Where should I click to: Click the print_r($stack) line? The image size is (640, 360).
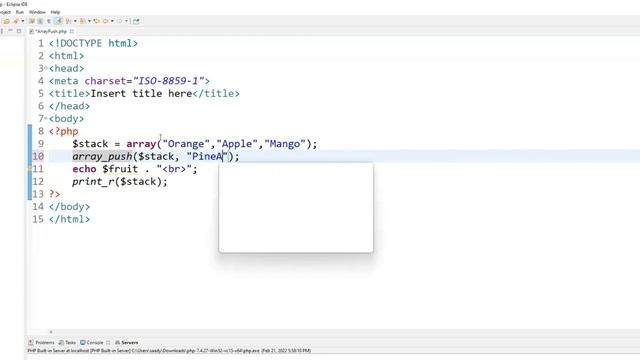tap(120, 182)
